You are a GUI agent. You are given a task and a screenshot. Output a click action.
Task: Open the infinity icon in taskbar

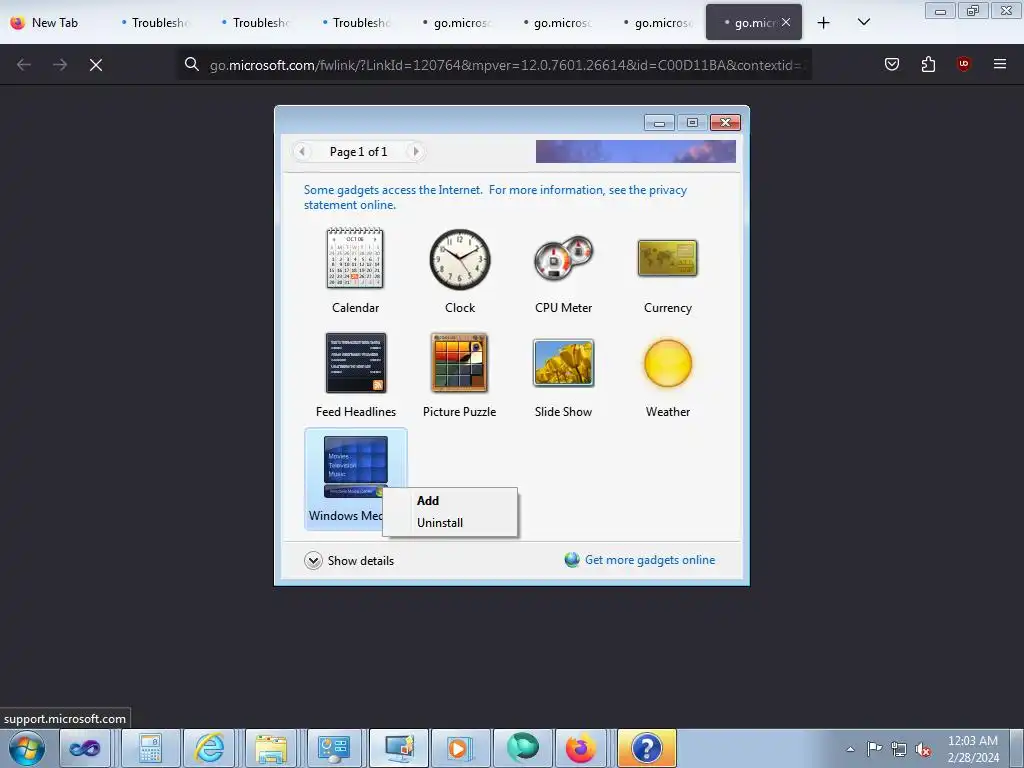(x=86, y=748)
